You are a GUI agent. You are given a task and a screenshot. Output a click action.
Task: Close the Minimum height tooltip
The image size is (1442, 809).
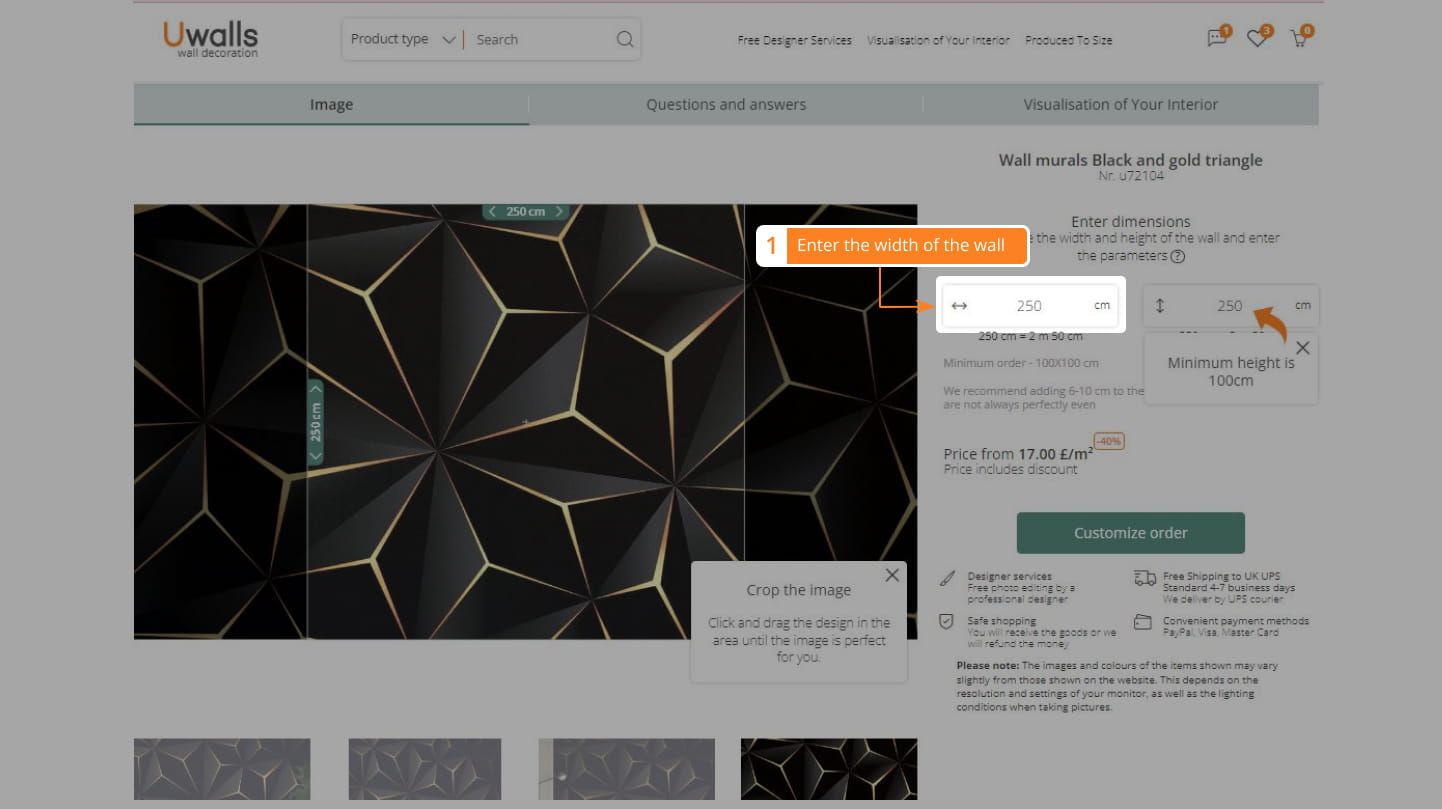(x=1302, y=348)
